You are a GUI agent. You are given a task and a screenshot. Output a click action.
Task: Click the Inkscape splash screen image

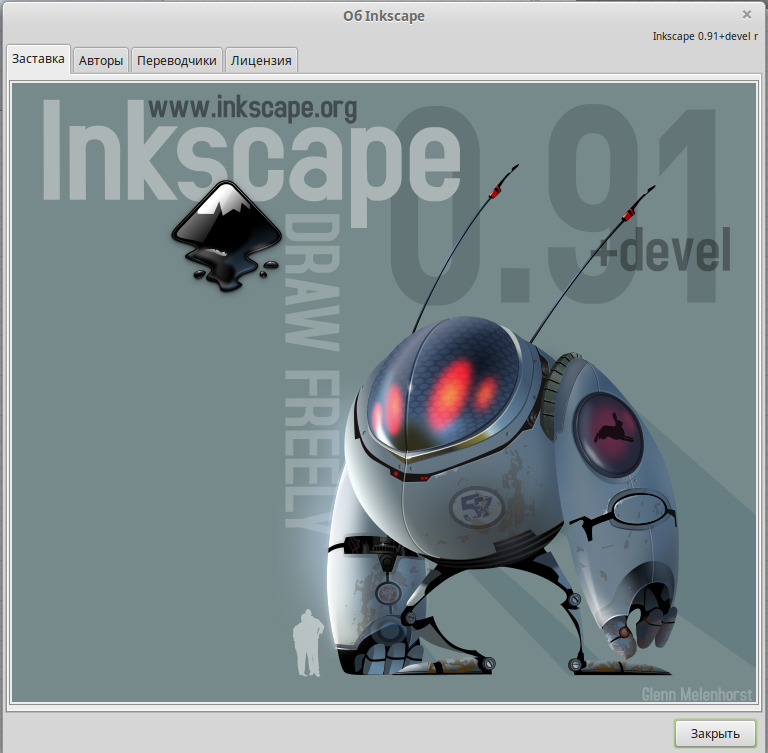click(x=384, y=392)
